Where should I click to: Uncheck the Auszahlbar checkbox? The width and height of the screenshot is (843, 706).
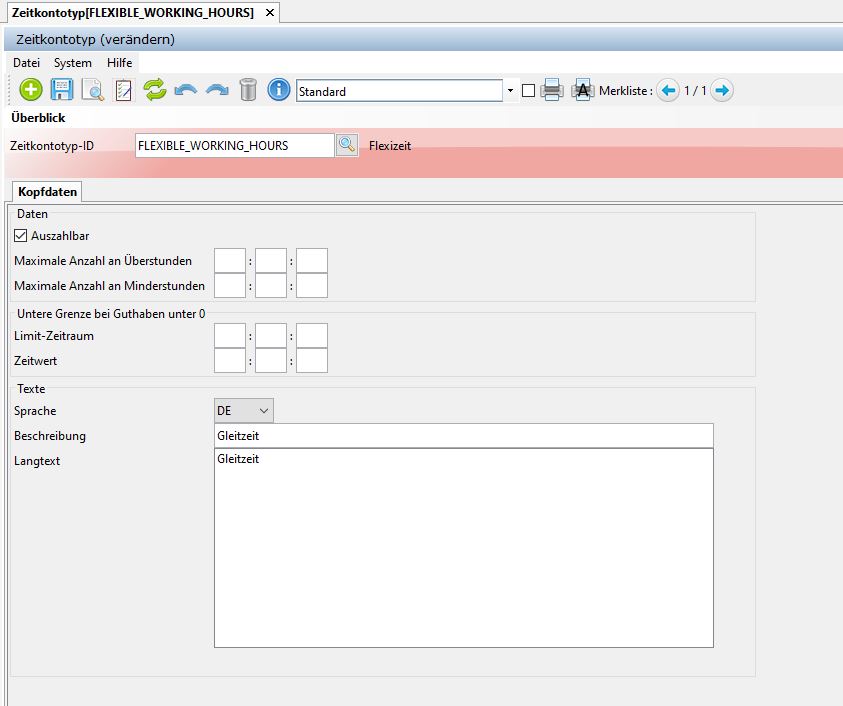(21, 236)
